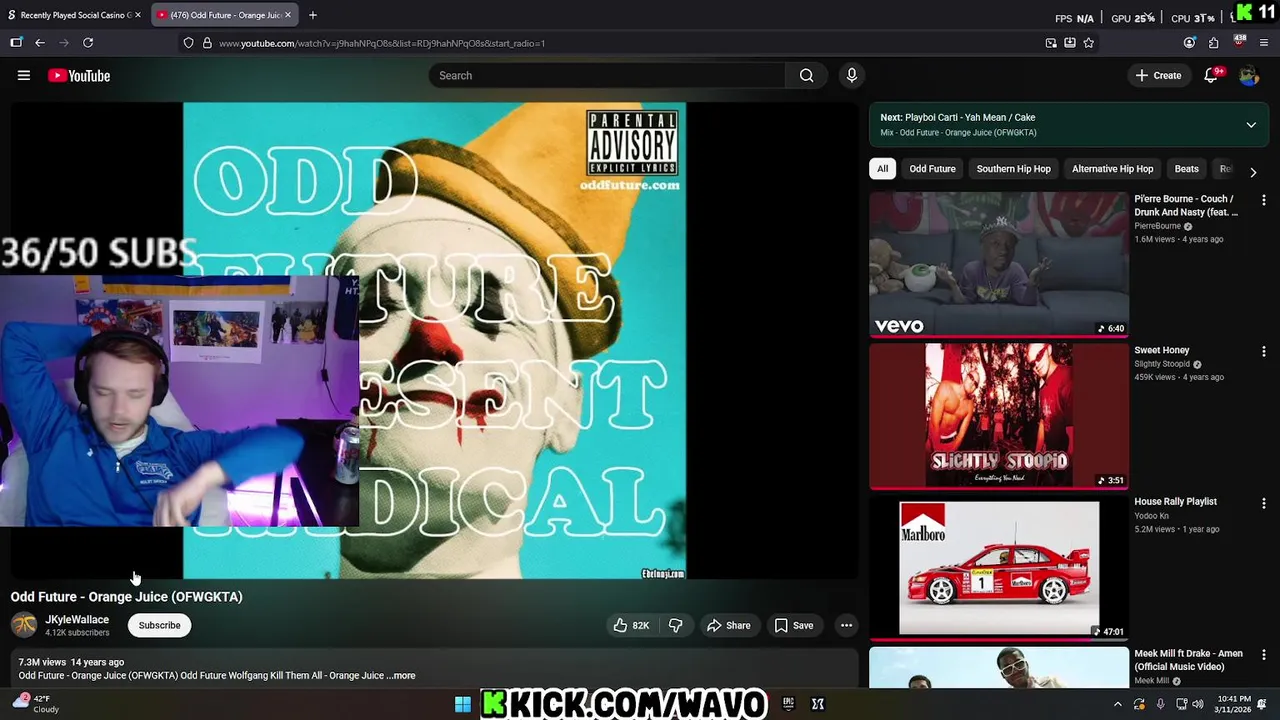Expand the video description with ...more
The width and height of the screenshot is (1280, 720).
pos(401,676)
